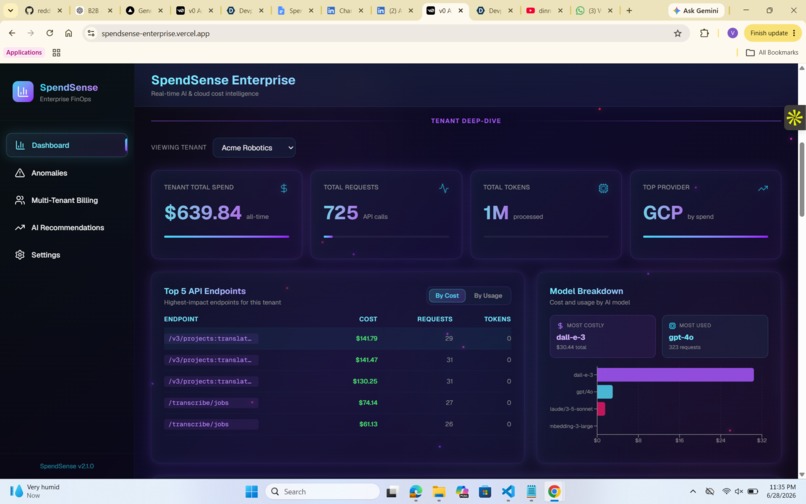Open Notepad from the taskbar
Screen dimensions: 806x504
pyautogui.click(x=531, y=492)
